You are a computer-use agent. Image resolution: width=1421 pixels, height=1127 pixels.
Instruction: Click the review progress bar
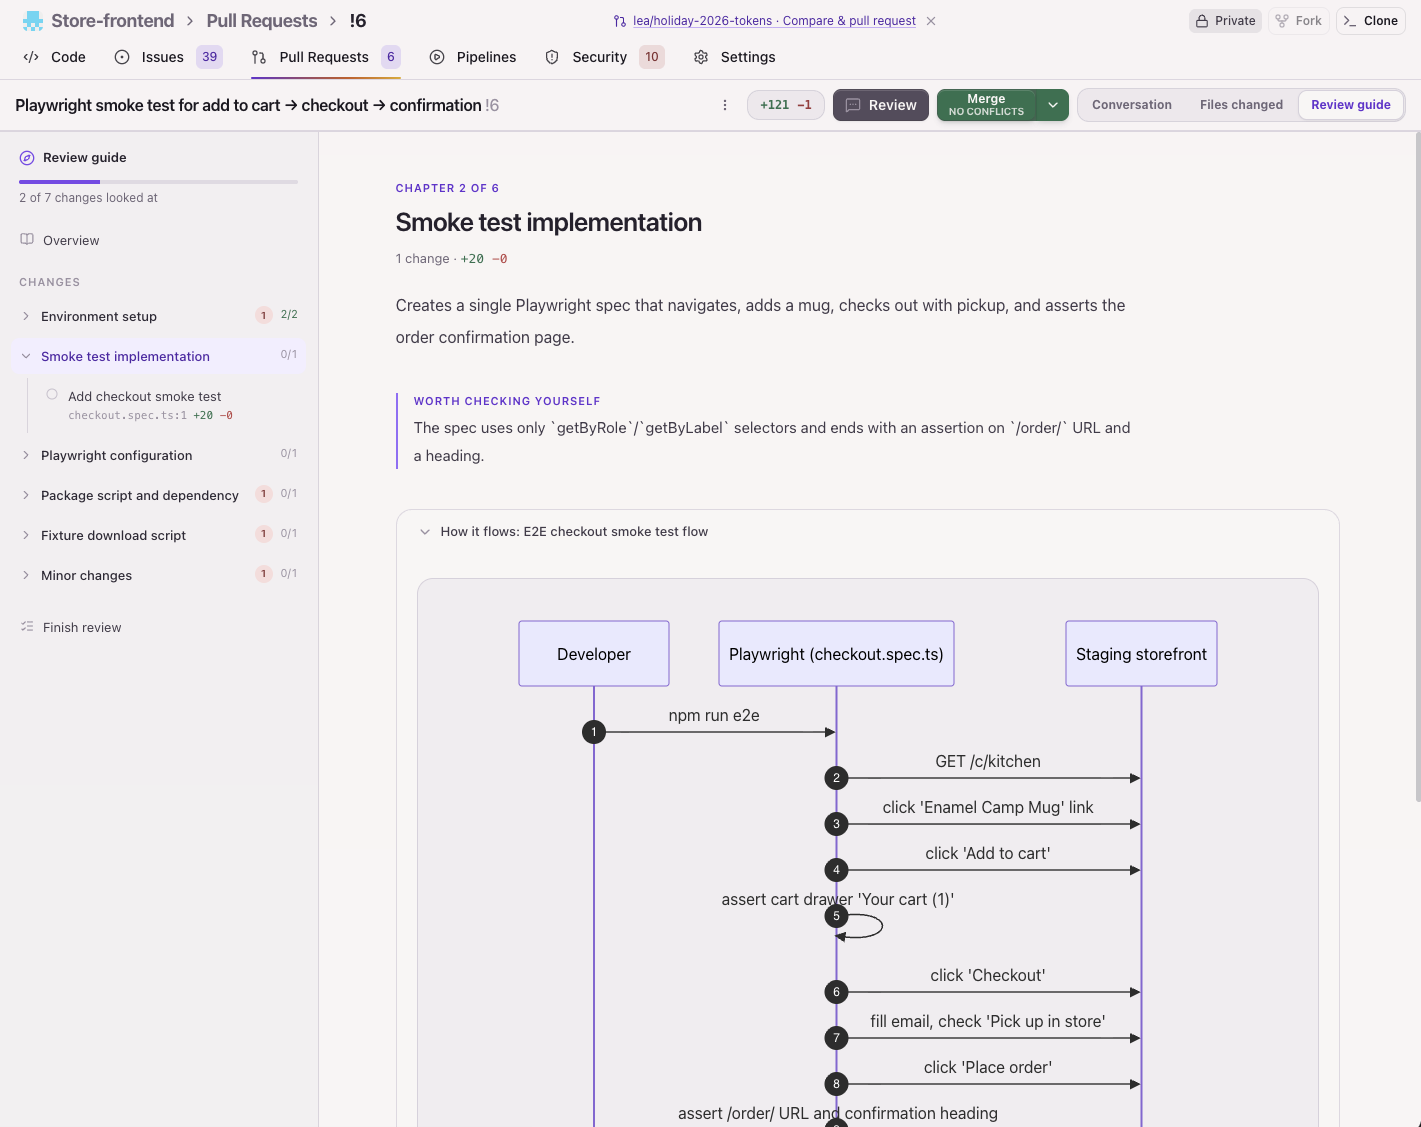pyautogui.click(x=158, y=182)
